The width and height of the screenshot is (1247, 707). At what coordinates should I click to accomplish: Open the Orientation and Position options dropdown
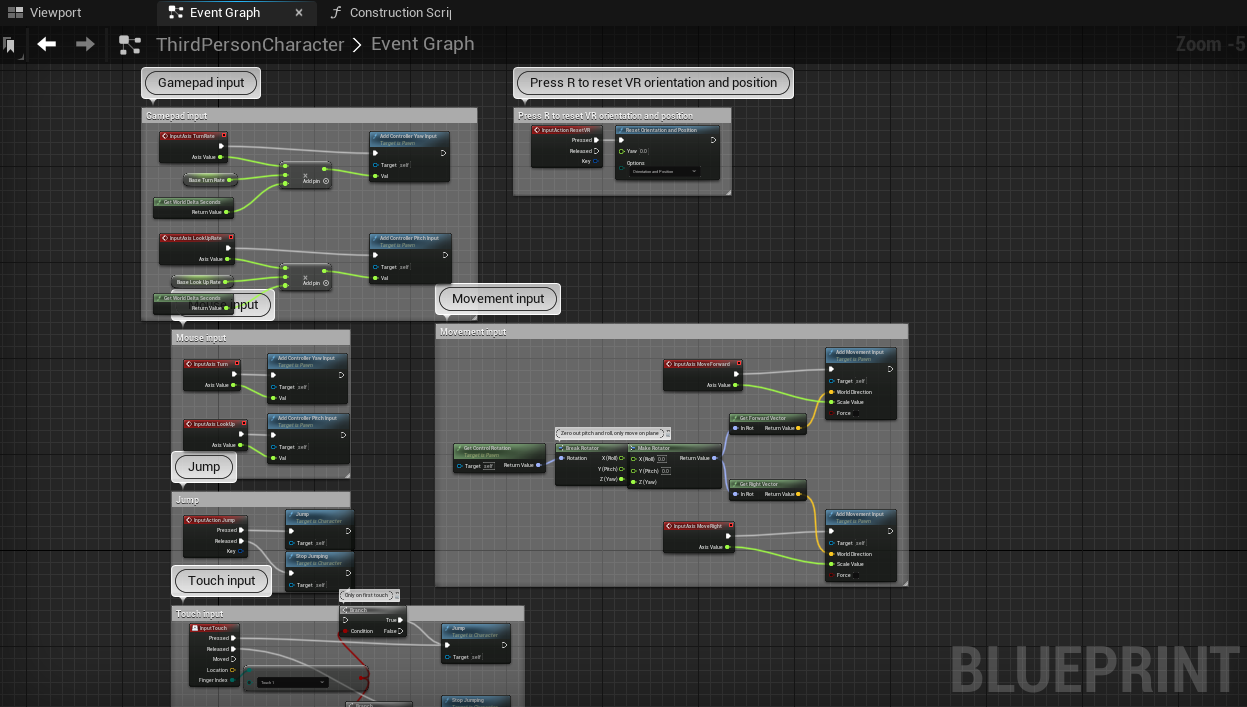pos(664,171)
